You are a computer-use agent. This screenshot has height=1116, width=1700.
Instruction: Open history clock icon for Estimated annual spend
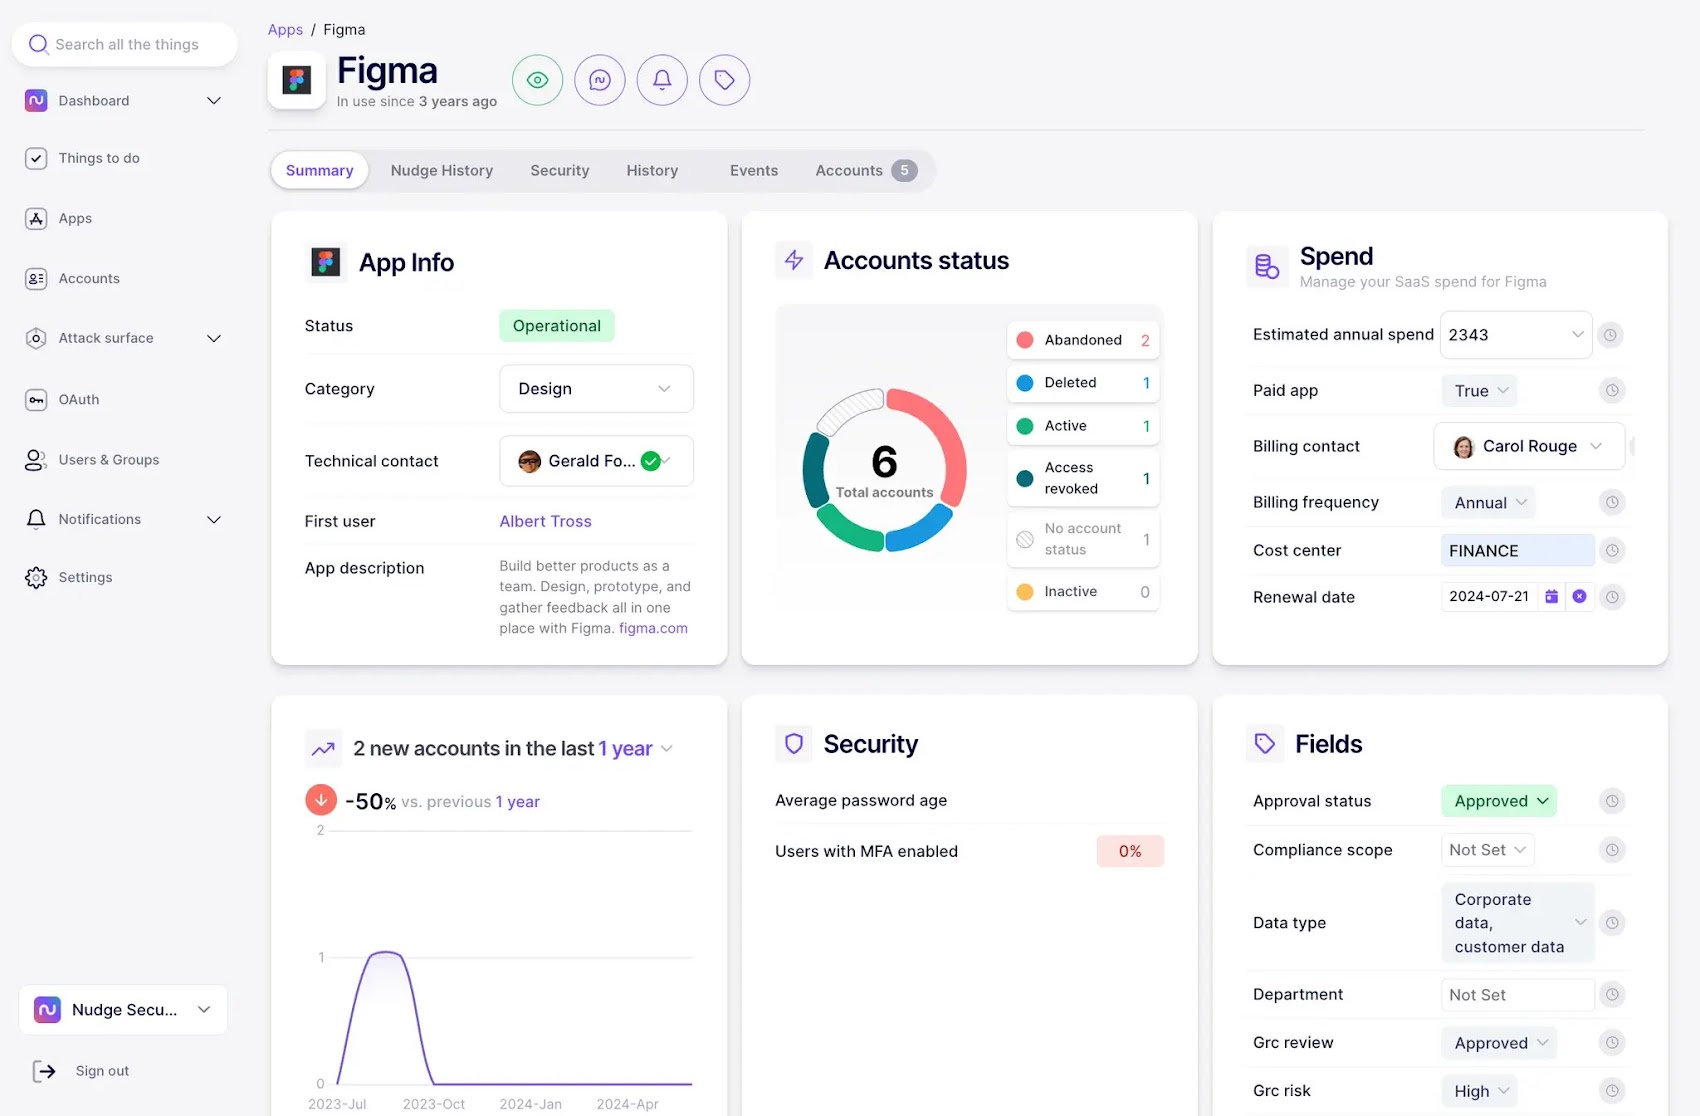coord(1610,335)
